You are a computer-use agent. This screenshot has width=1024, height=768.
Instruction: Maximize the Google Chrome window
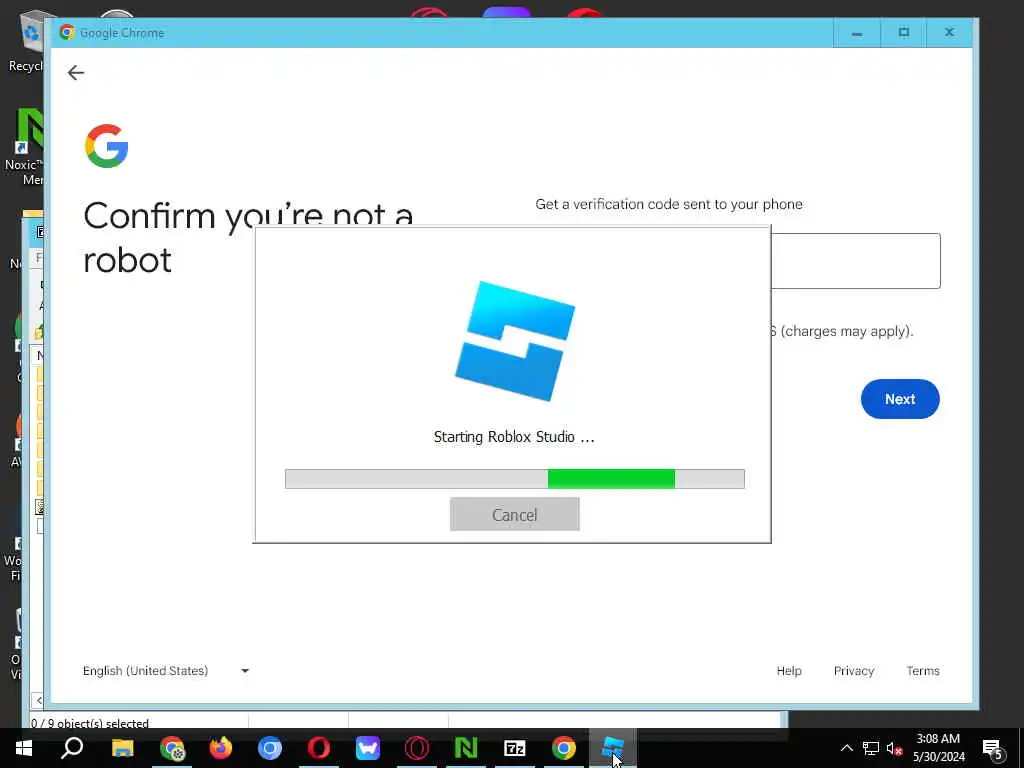point(903,33)
